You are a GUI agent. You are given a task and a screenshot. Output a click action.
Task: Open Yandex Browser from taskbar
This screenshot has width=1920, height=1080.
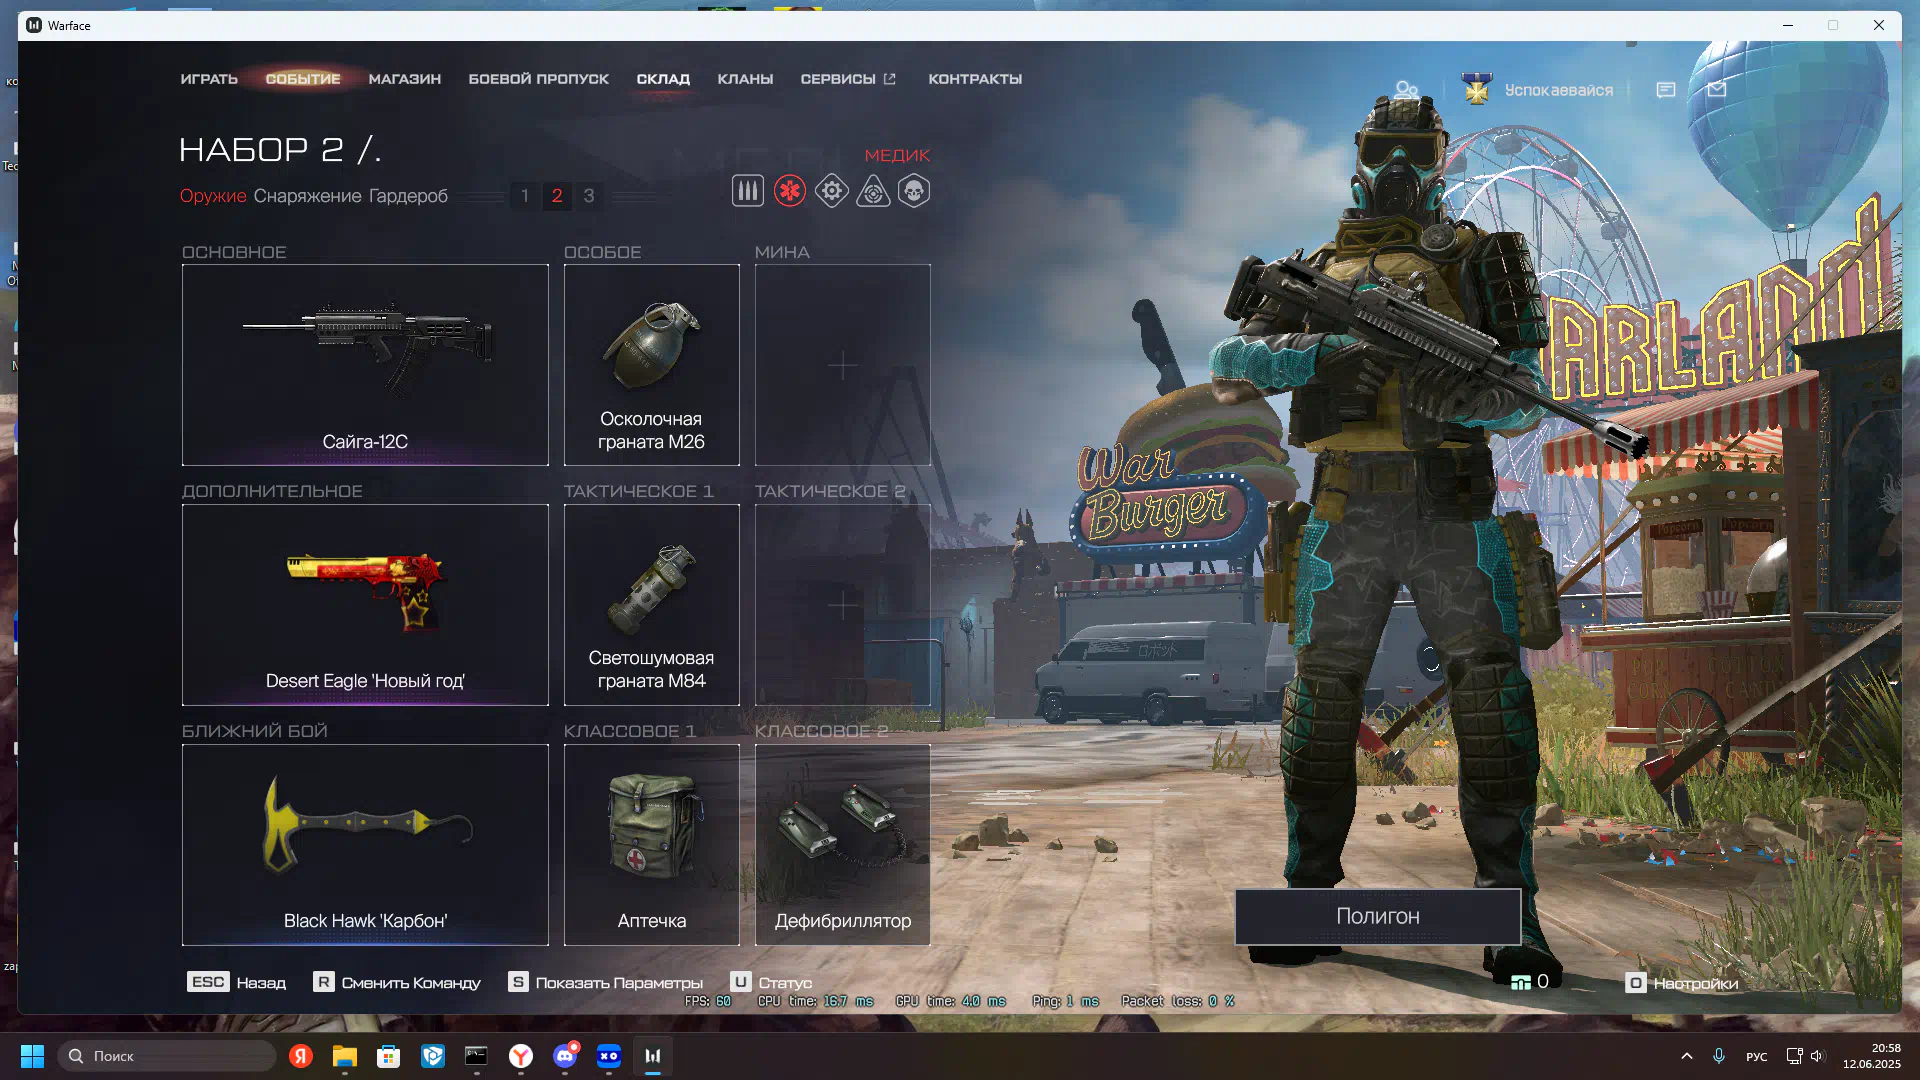coord(521,1056)
